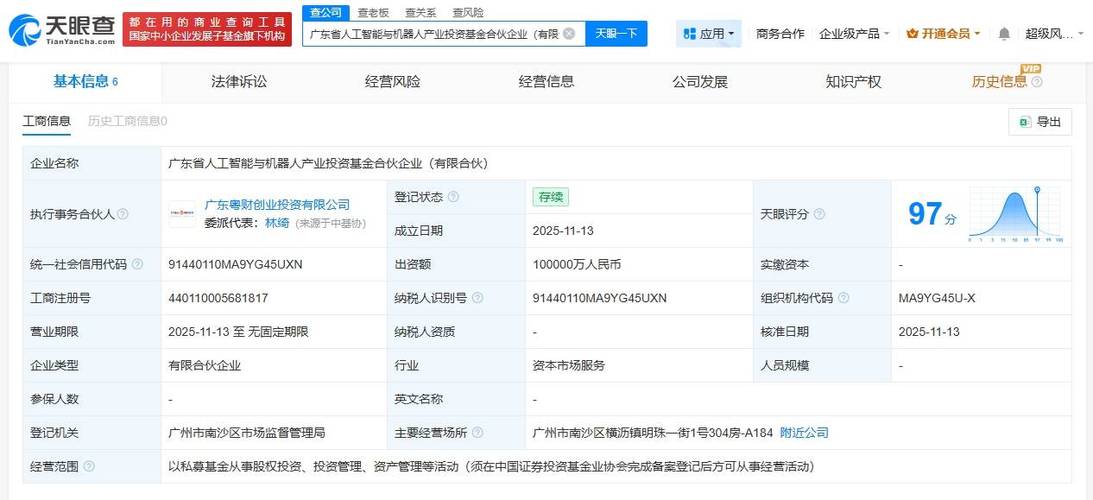Click 商务合作 link
Viewport: 1093px width, 500px height.
[780, 33]
